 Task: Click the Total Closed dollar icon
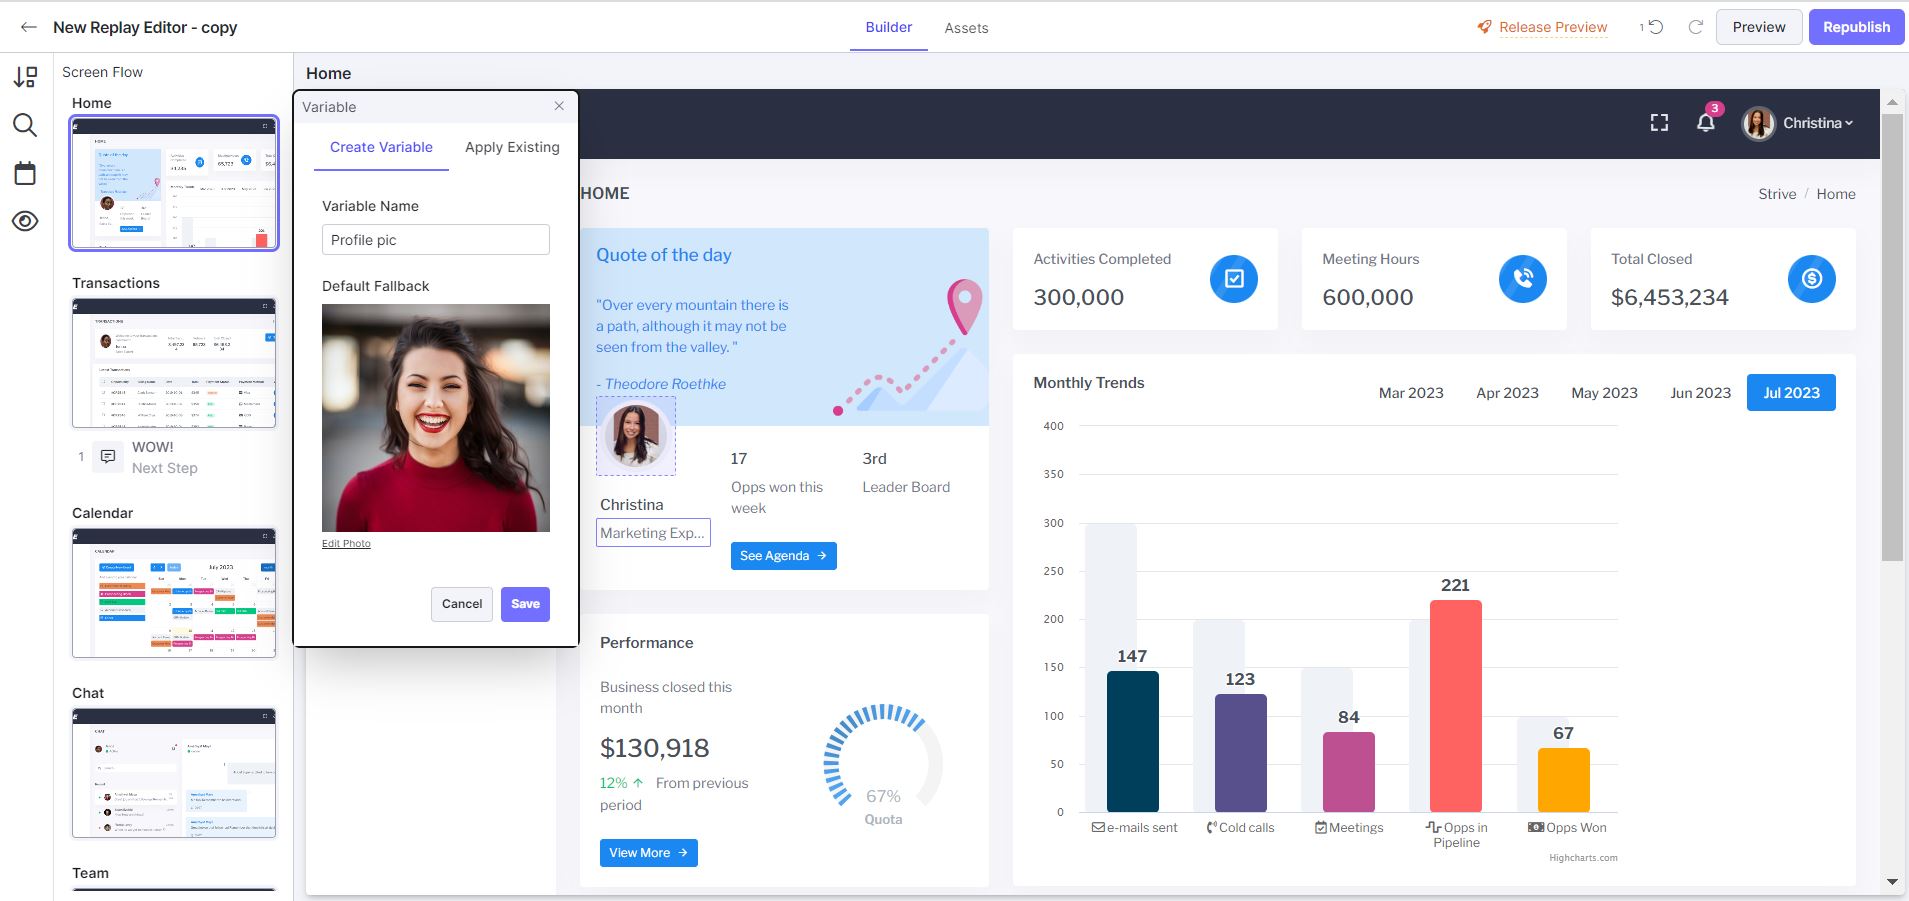[x=1812, y=279]
